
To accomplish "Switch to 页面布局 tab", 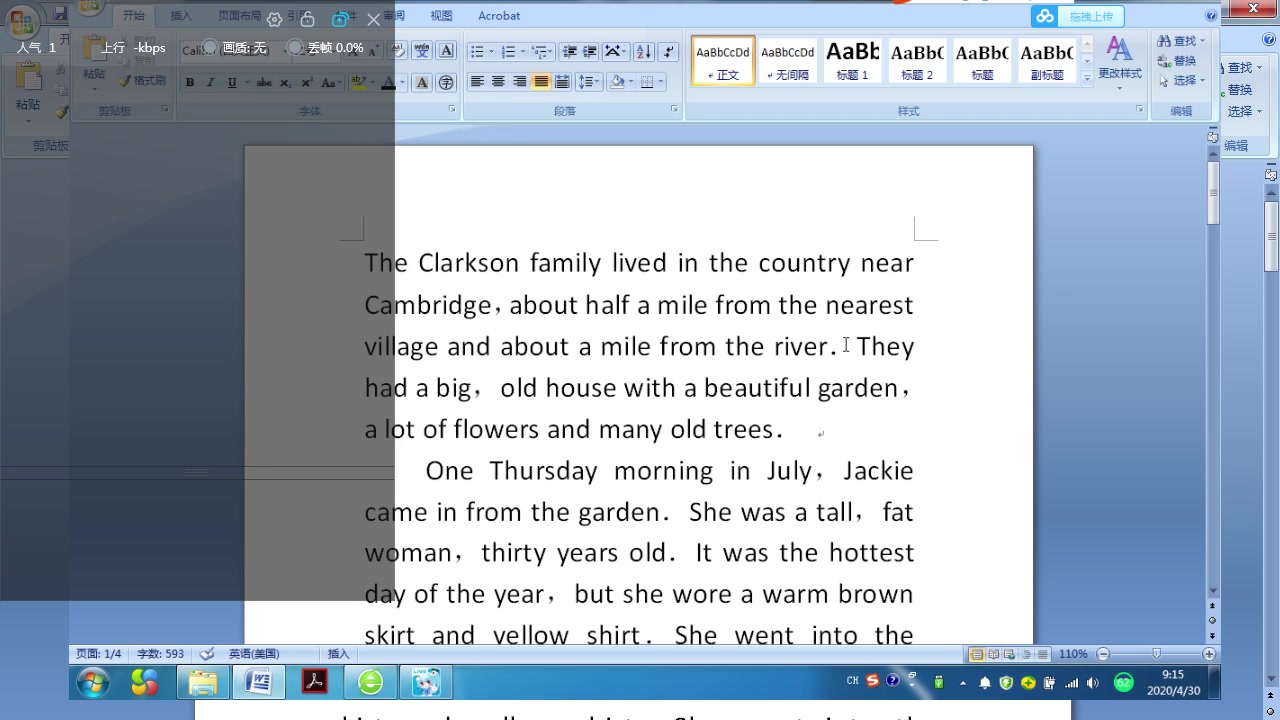I will tap(240, 16).
